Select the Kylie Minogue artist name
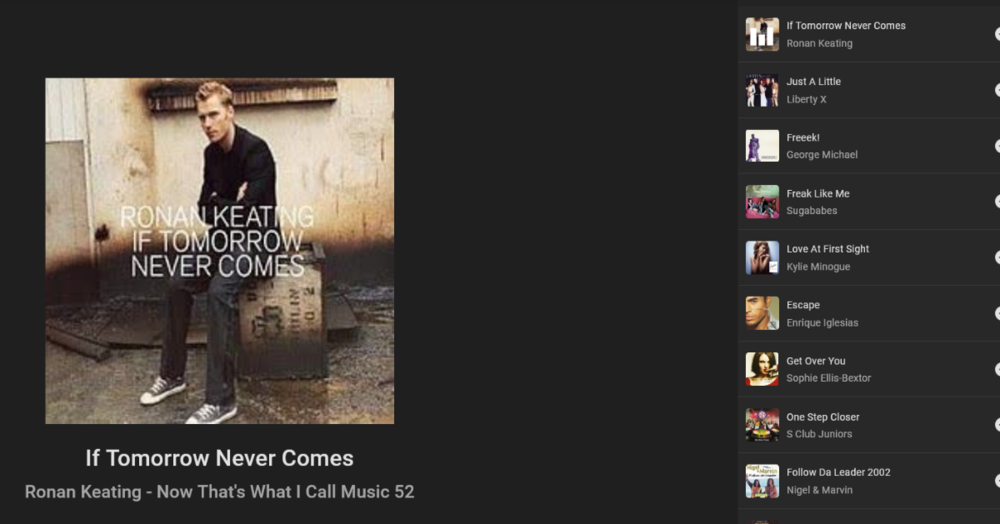The image size is (1000, 524). tap(818, 266)
